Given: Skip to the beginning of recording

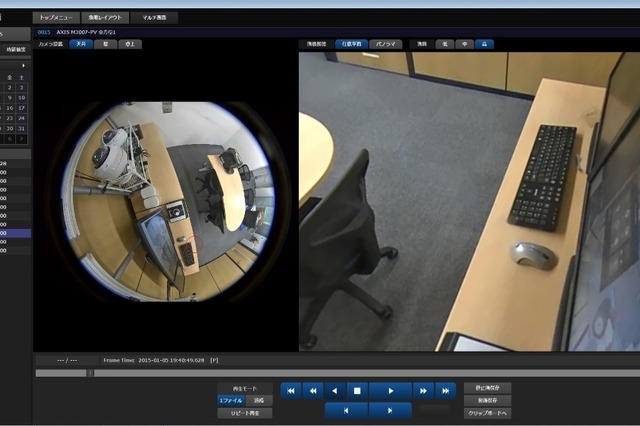Looking at the screenshot, I should (290, 391).
